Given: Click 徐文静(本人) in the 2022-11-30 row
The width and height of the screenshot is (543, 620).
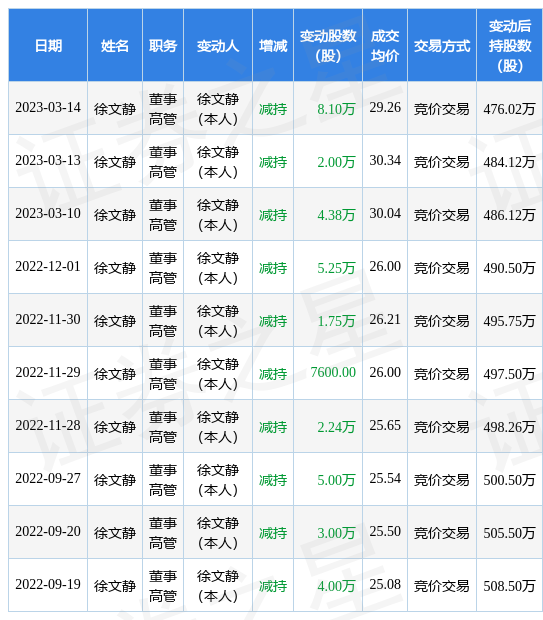Looking at the screenshot, I should pyautogui.click(x=218, y=321).
